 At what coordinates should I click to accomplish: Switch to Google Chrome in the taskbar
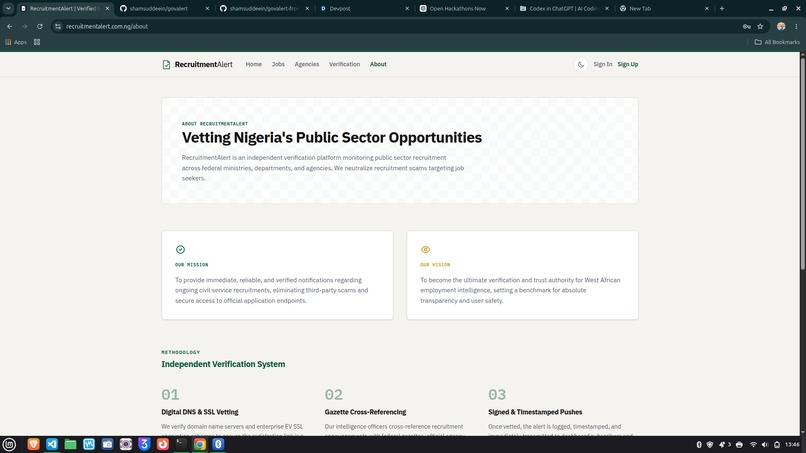200,444
